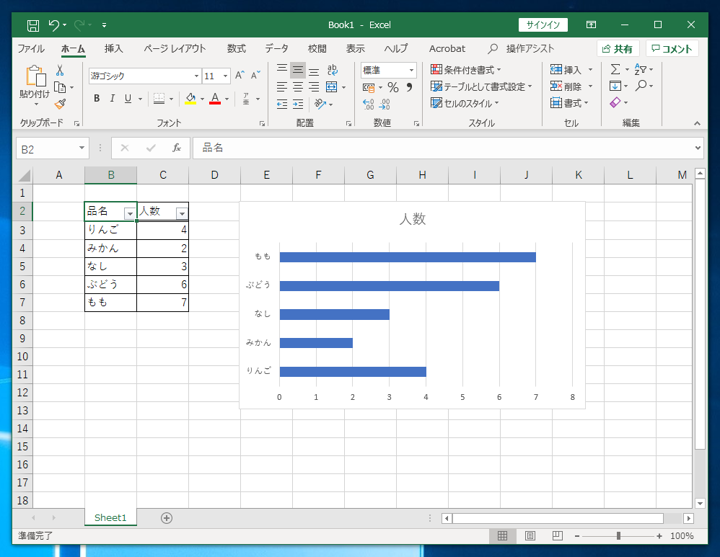This screenshot has height=557, width=720.
Task: Decrease font size with the smaller A icon
Action: [255, 75]
